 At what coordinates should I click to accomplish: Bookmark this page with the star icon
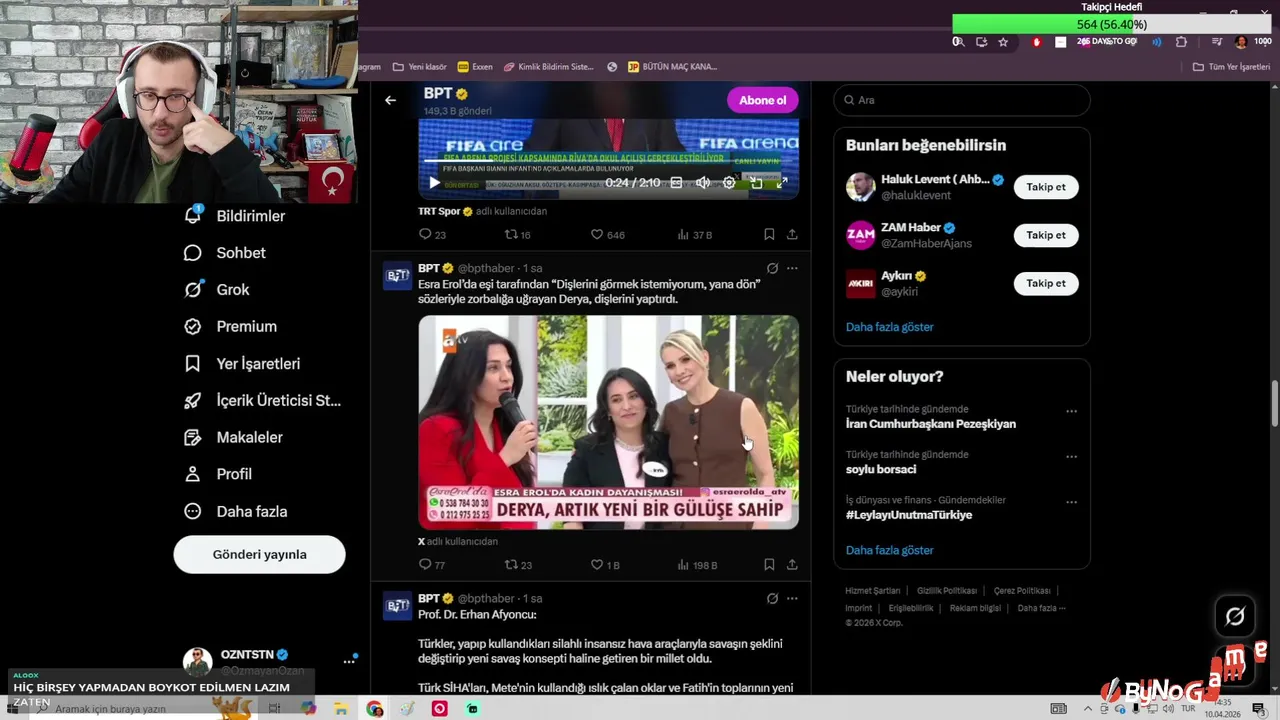[x=1003, y=42]
